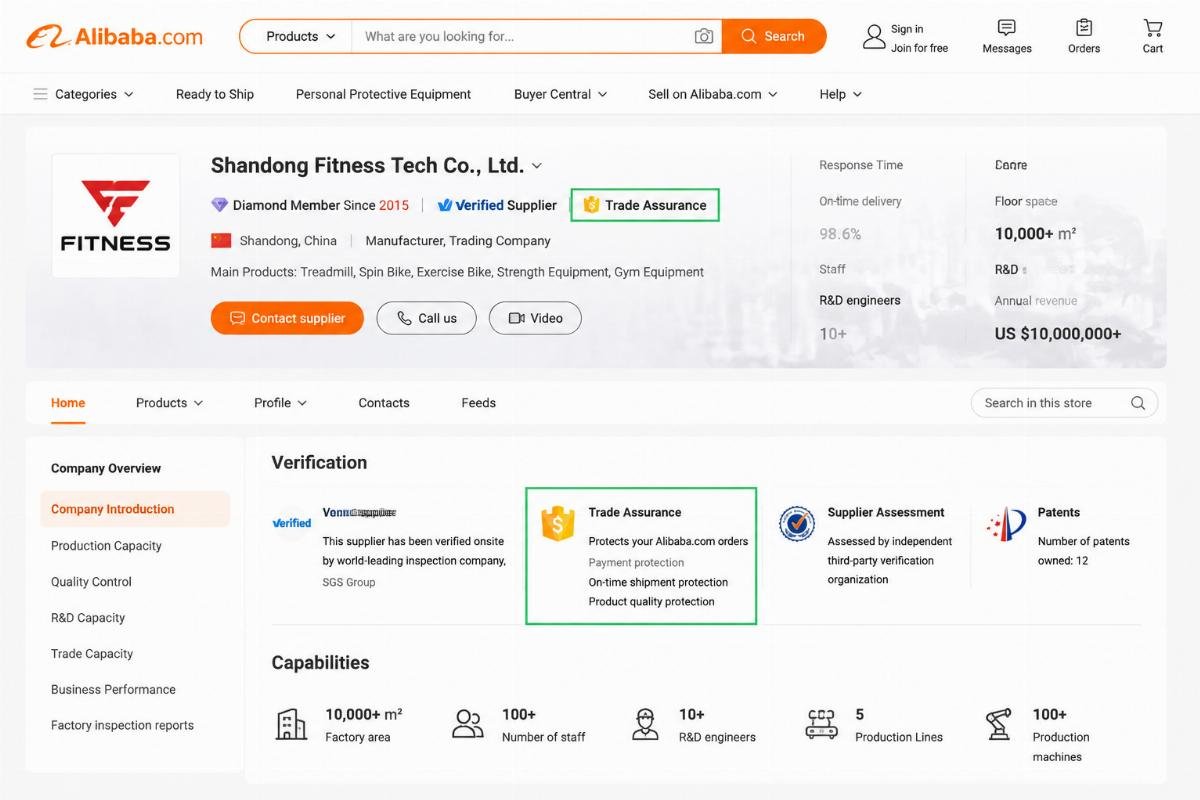Click the Verified logo in Verification section
This screenshot has width=1200, height=800.
(292, 523)
